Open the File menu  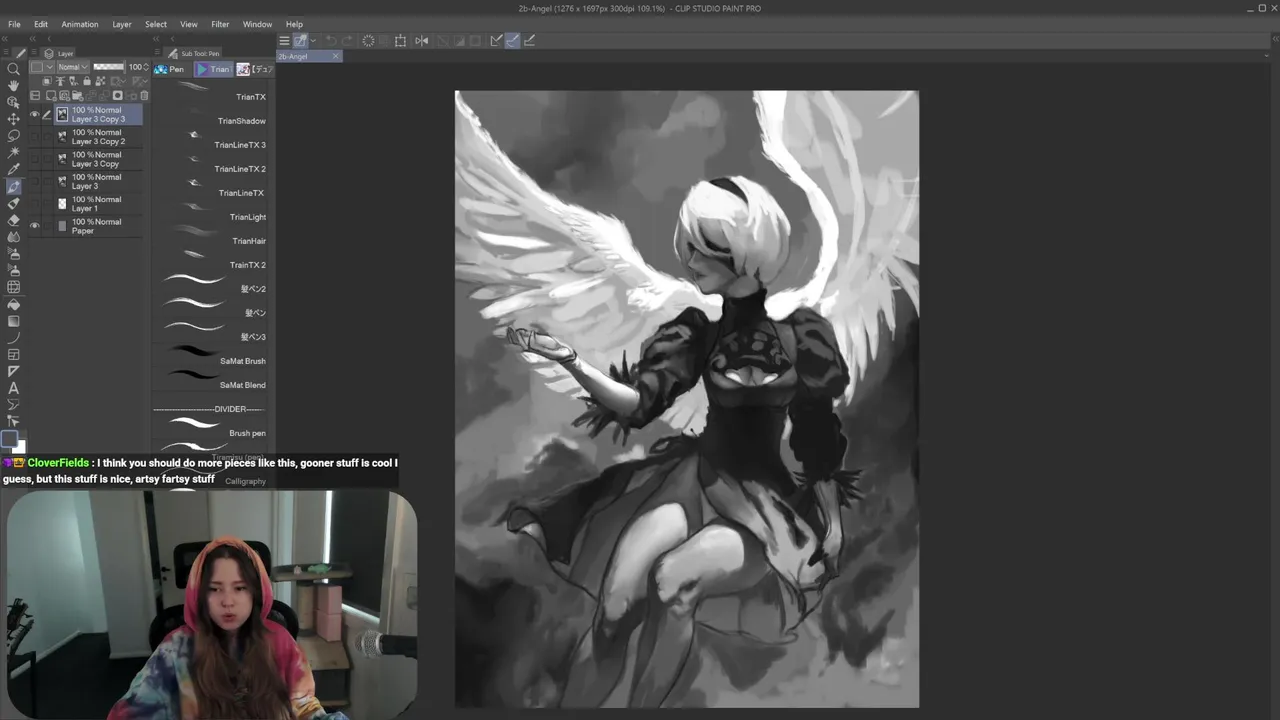click(x=14, y=24)
